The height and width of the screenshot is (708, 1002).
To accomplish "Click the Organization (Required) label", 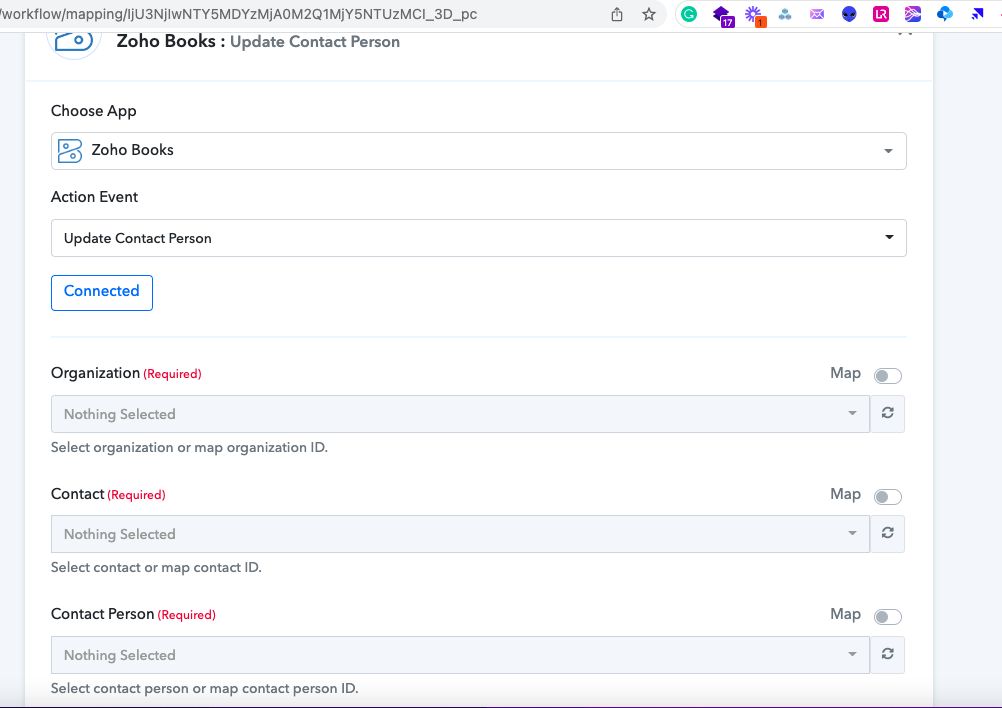I will pos(126,373).
